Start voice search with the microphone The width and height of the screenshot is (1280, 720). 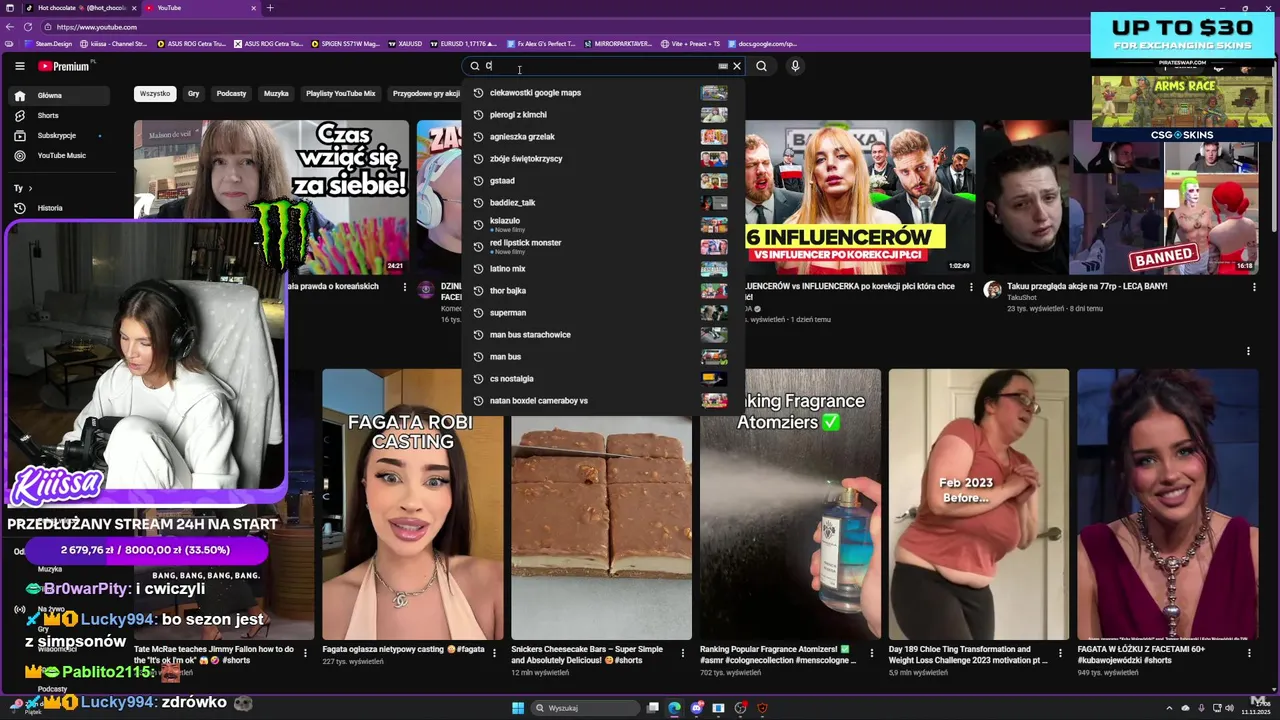(x=795, y=66)
